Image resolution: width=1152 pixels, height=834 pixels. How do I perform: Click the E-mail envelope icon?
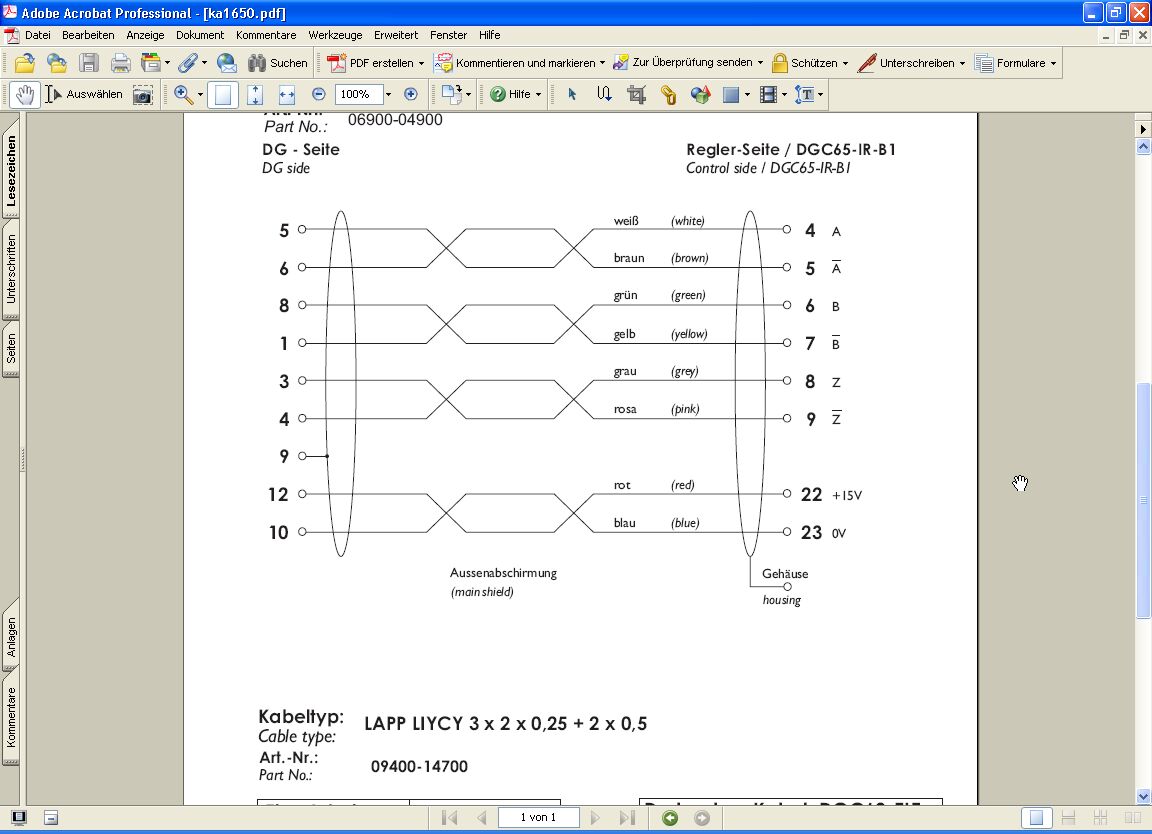tap(226, 63)
